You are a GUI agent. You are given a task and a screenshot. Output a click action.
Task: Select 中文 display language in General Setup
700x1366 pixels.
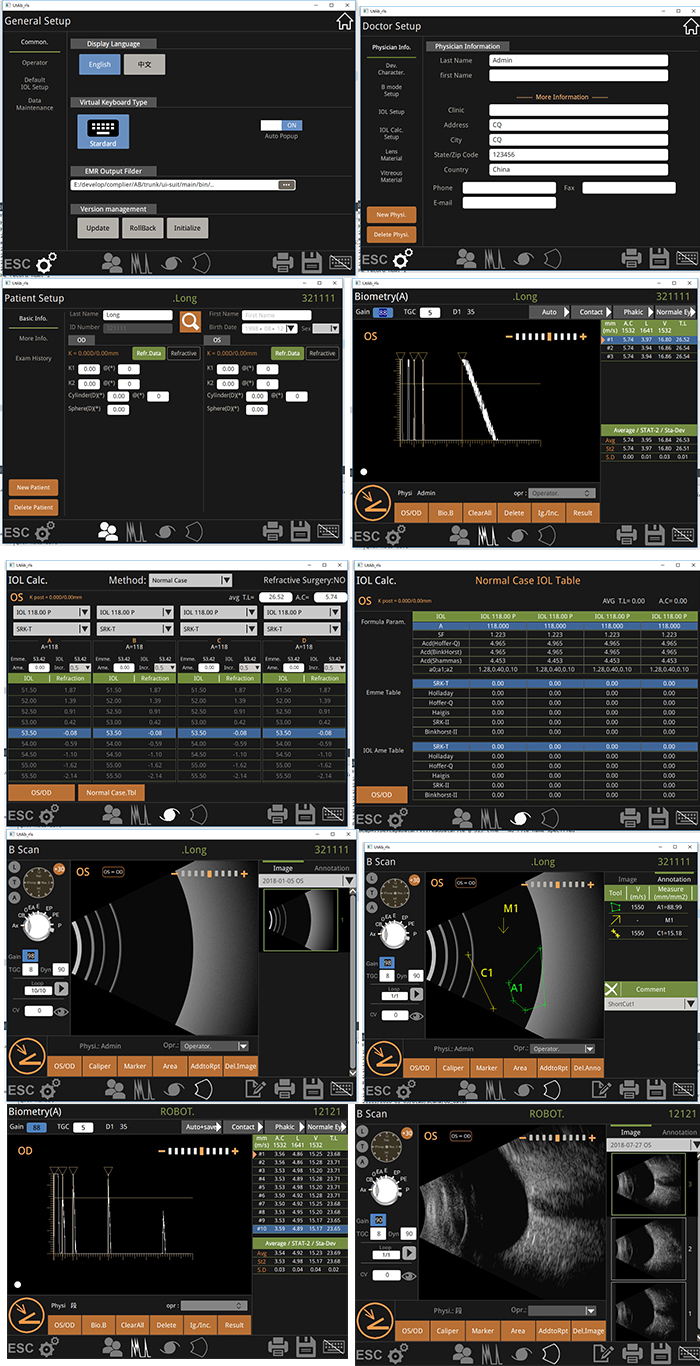point(144,64)
